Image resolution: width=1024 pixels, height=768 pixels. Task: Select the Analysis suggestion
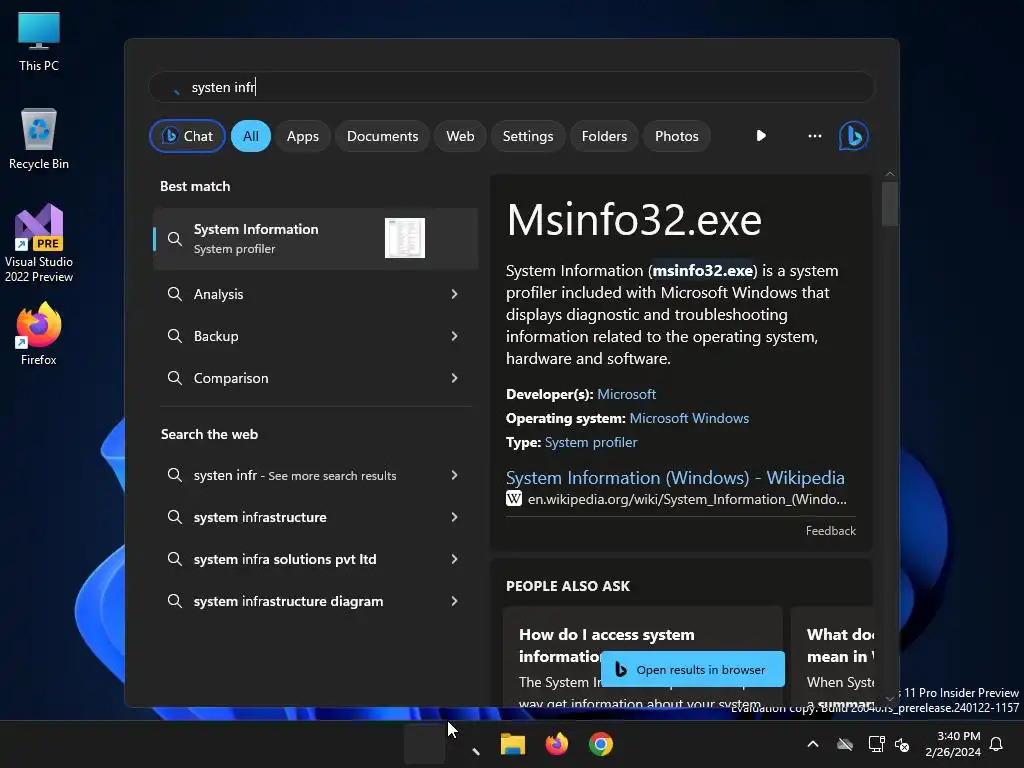coord(315,294)
